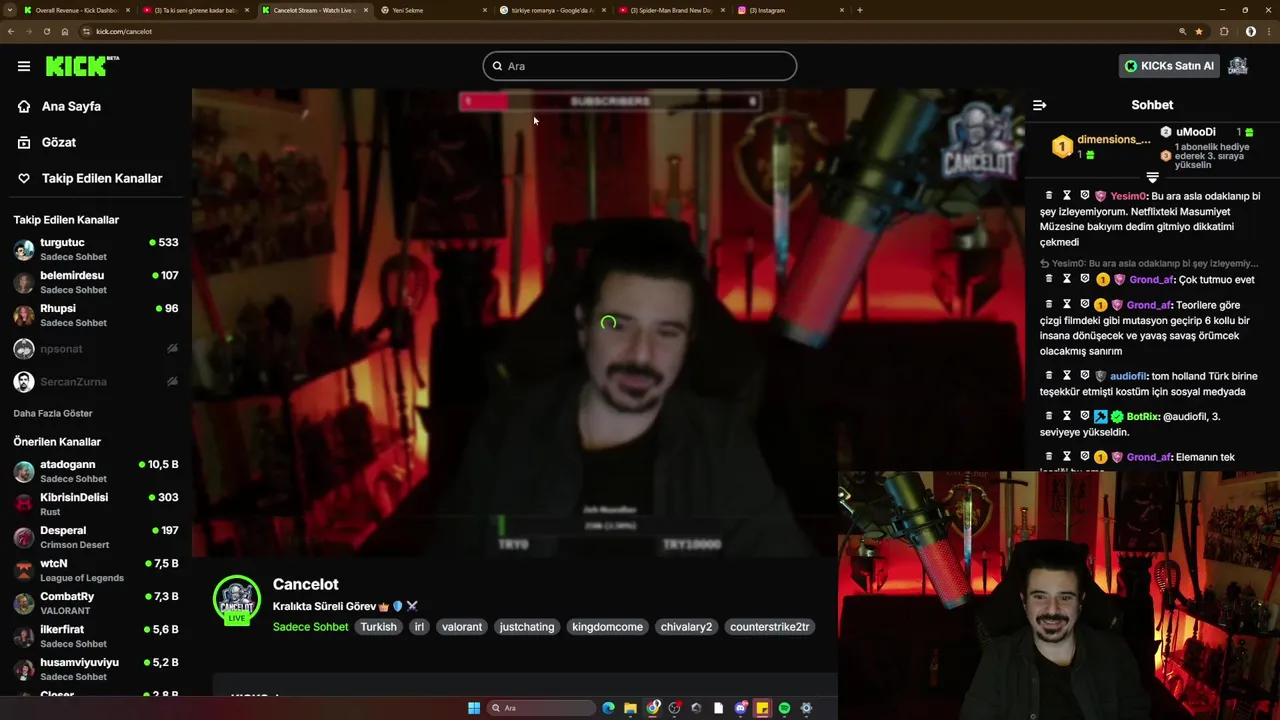Open atadogann recommended channel
This screenshot has width=1280, height=720.
tap(96, 471)
